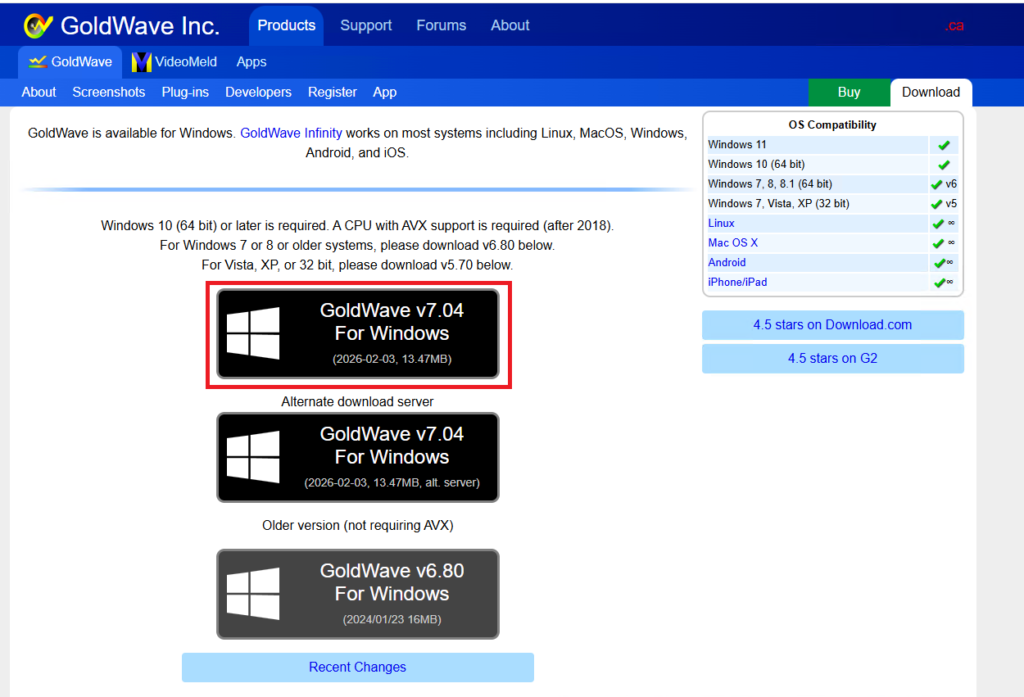The image size is (1024, 697).
Task: Open the Support menu
Action: (x=366, y=26)
